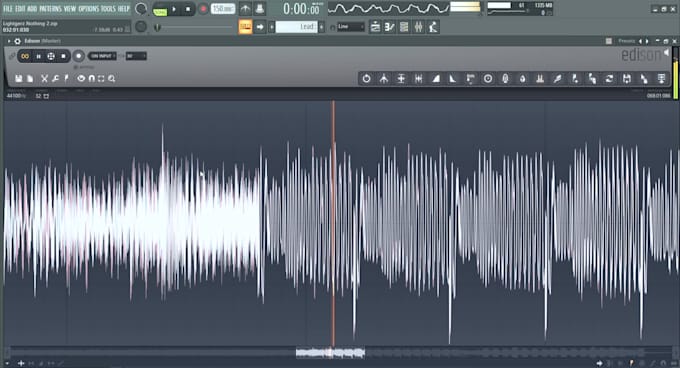The width and height of the screenshot is (680, 368).
Task: Click Edison undo circular-arrow tool
Action: (366, 78)
